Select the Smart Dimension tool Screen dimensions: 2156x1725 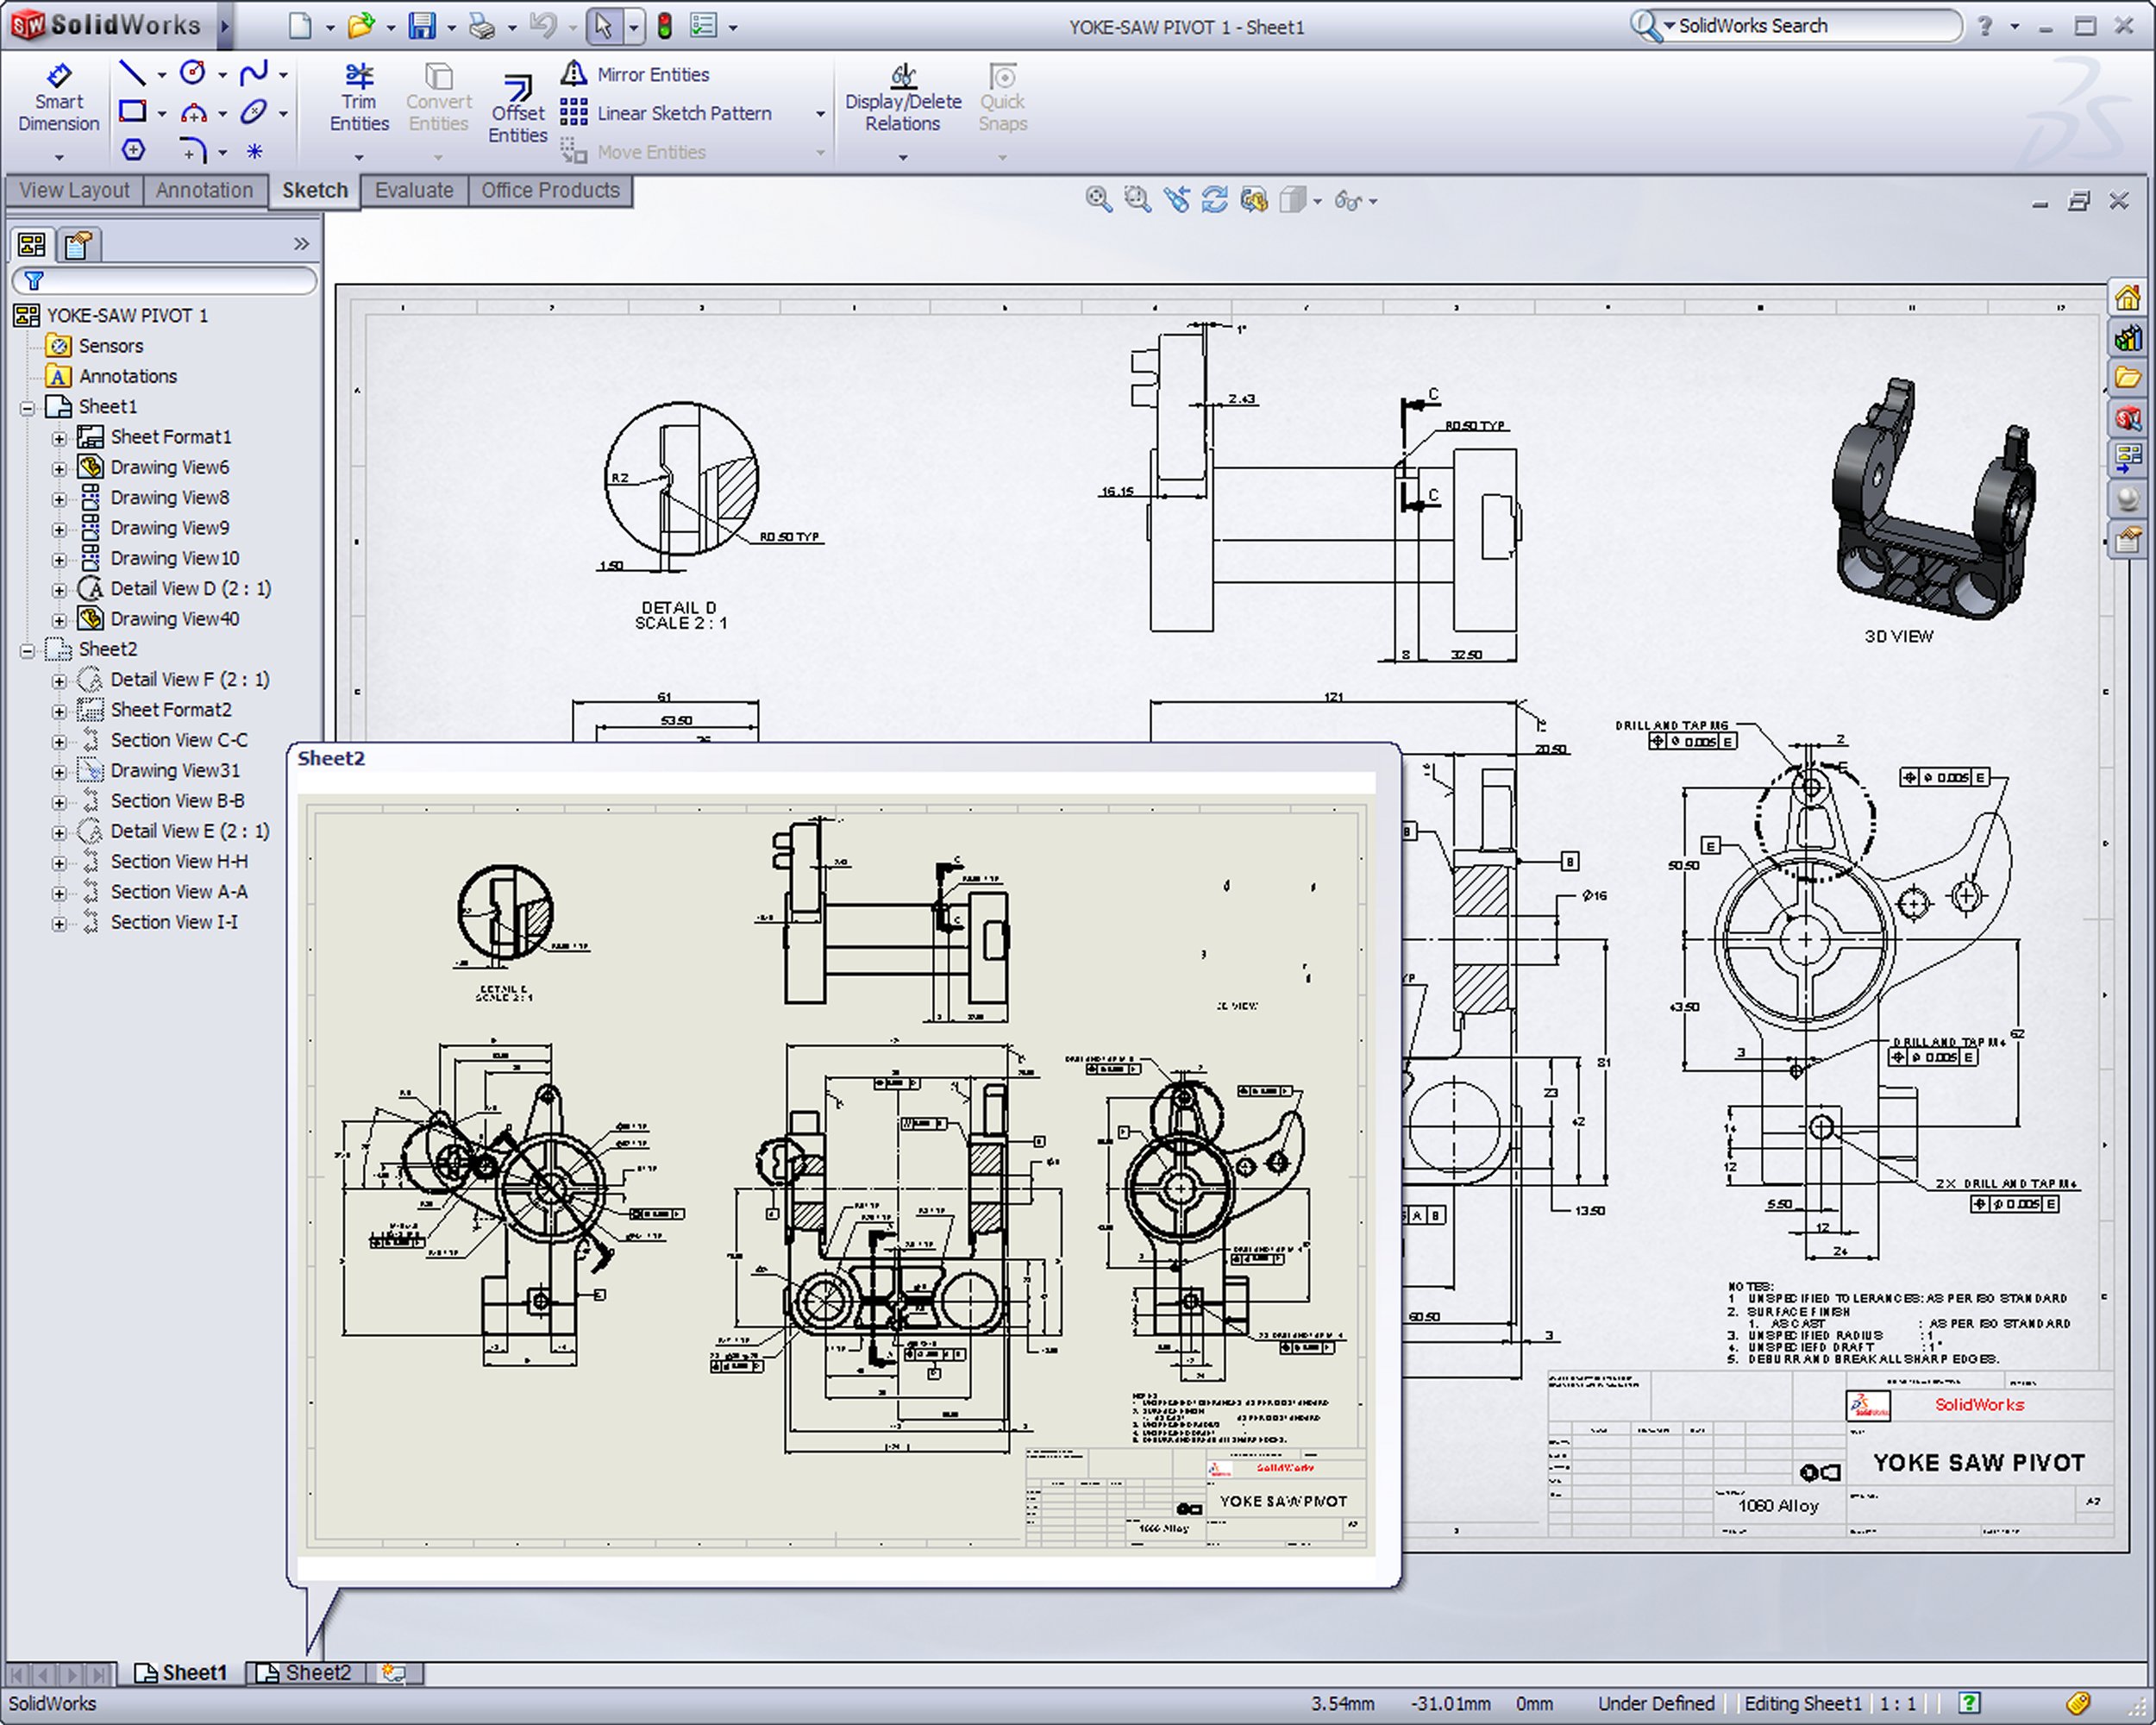tap(58, 98)
